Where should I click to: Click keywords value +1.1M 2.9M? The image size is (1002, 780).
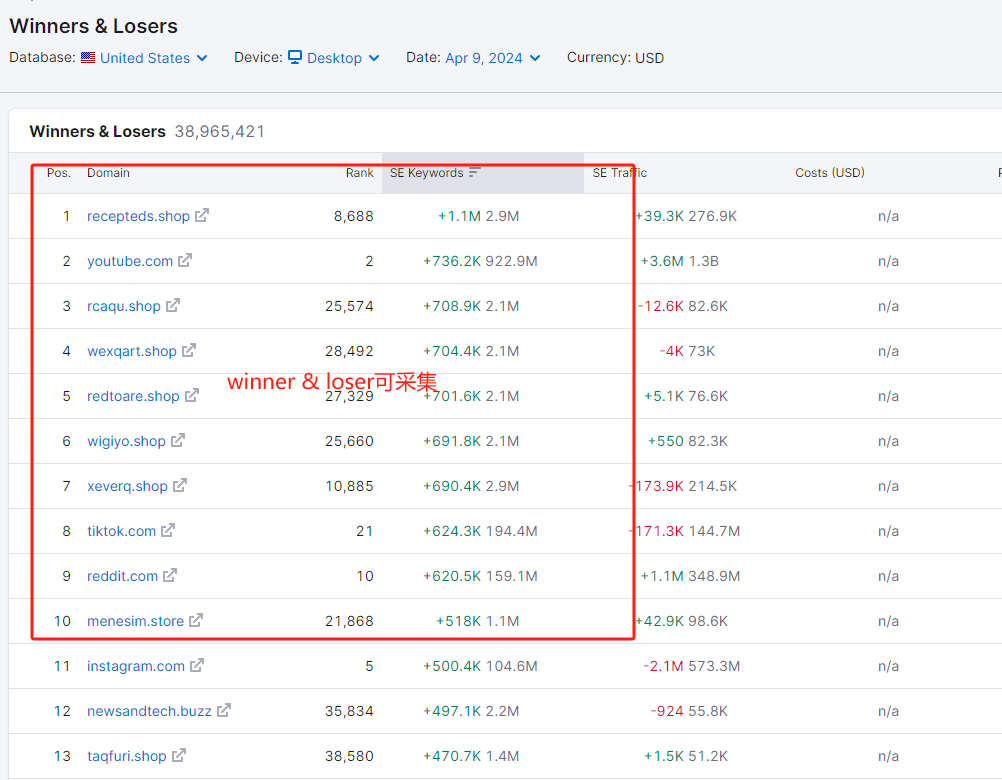[478, 217]
